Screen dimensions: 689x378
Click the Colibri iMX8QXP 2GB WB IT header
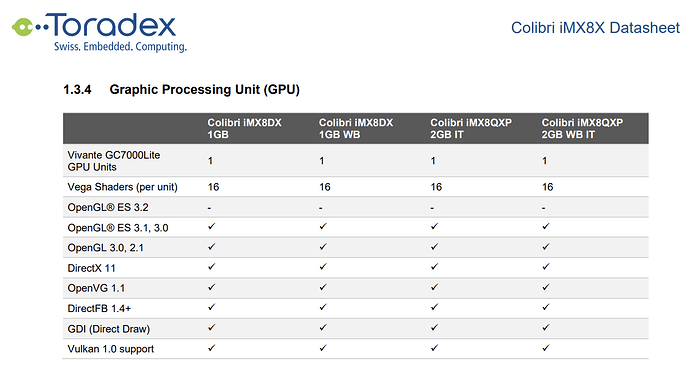point(582,128)
